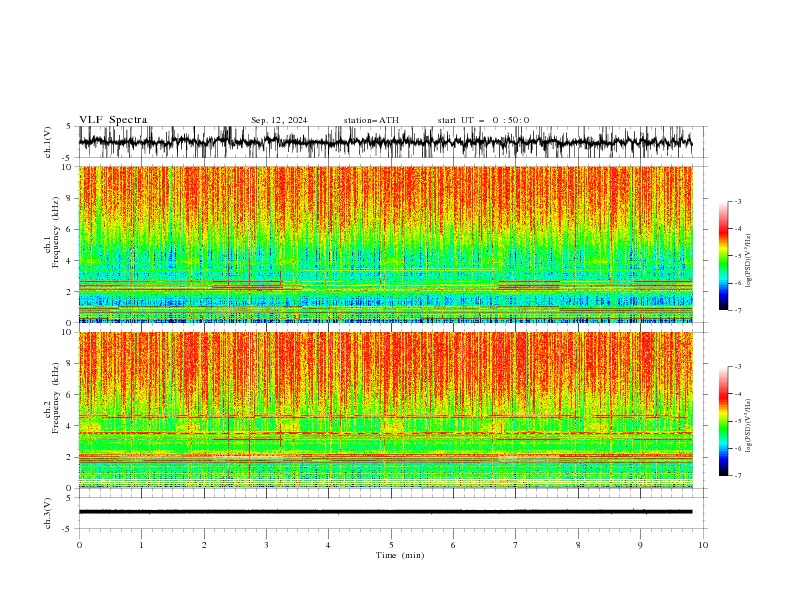The height and width of the screenshot is (612, 792).
Task: Click time axis tick label "5"
Action: [391, 545]
